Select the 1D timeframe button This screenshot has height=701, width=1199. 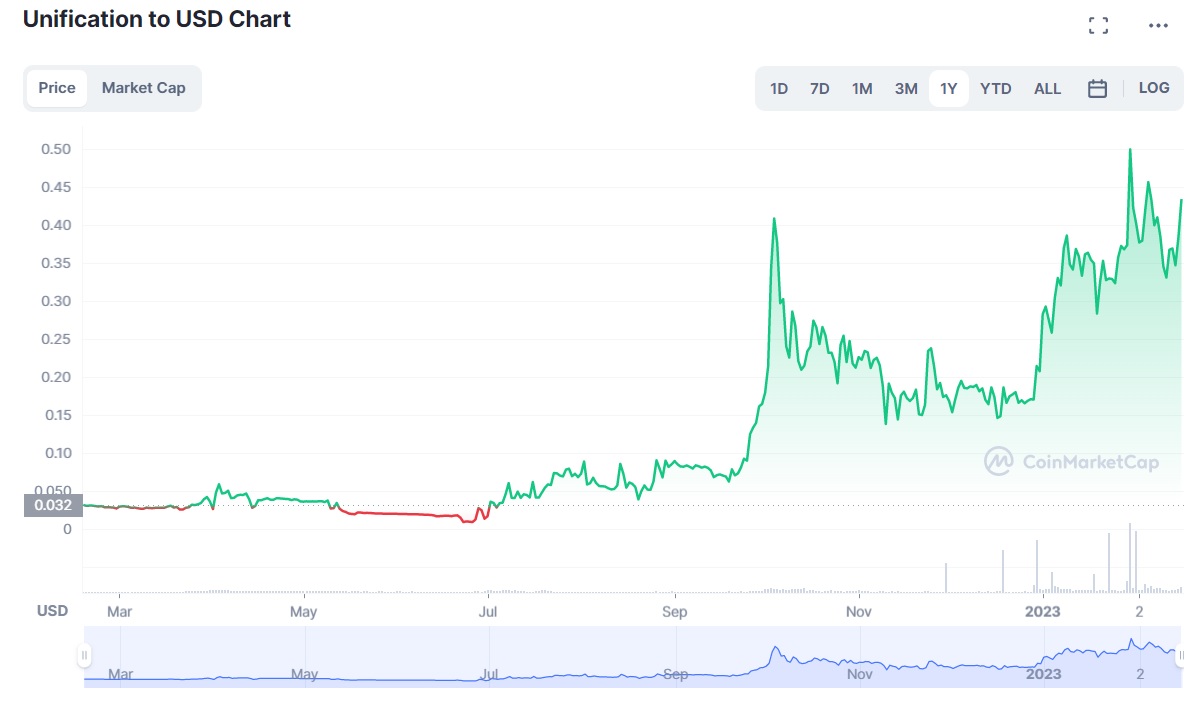[x=778, y=88]
